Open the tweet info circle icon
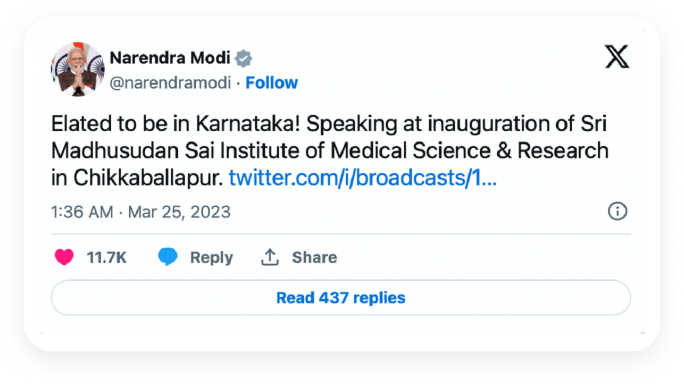 coord(617,212)
